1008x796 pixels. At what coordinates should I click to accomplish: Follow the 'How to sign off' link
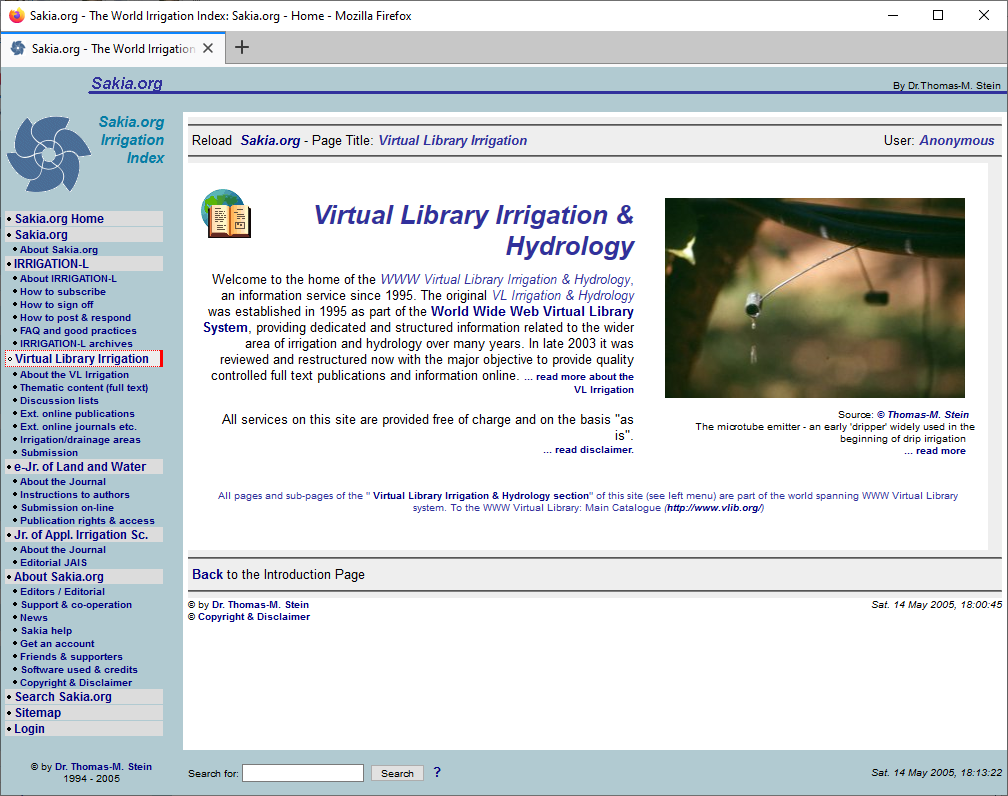click(57, 305)
